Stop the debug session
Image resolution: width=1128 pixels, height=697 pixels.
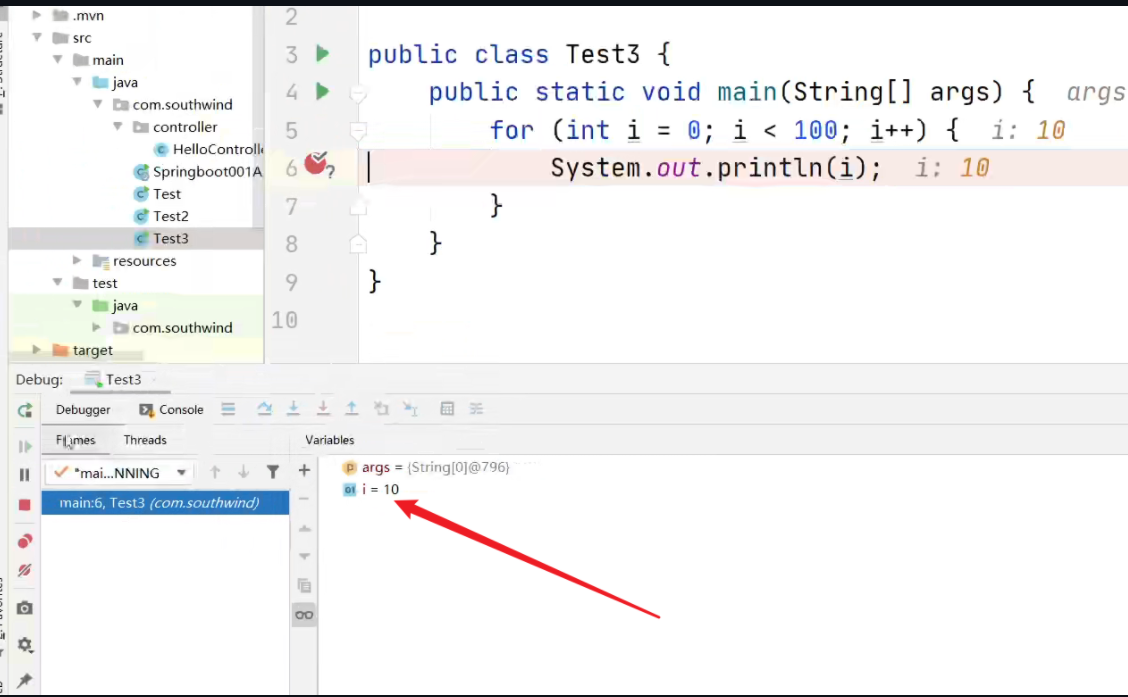[24, 505]
